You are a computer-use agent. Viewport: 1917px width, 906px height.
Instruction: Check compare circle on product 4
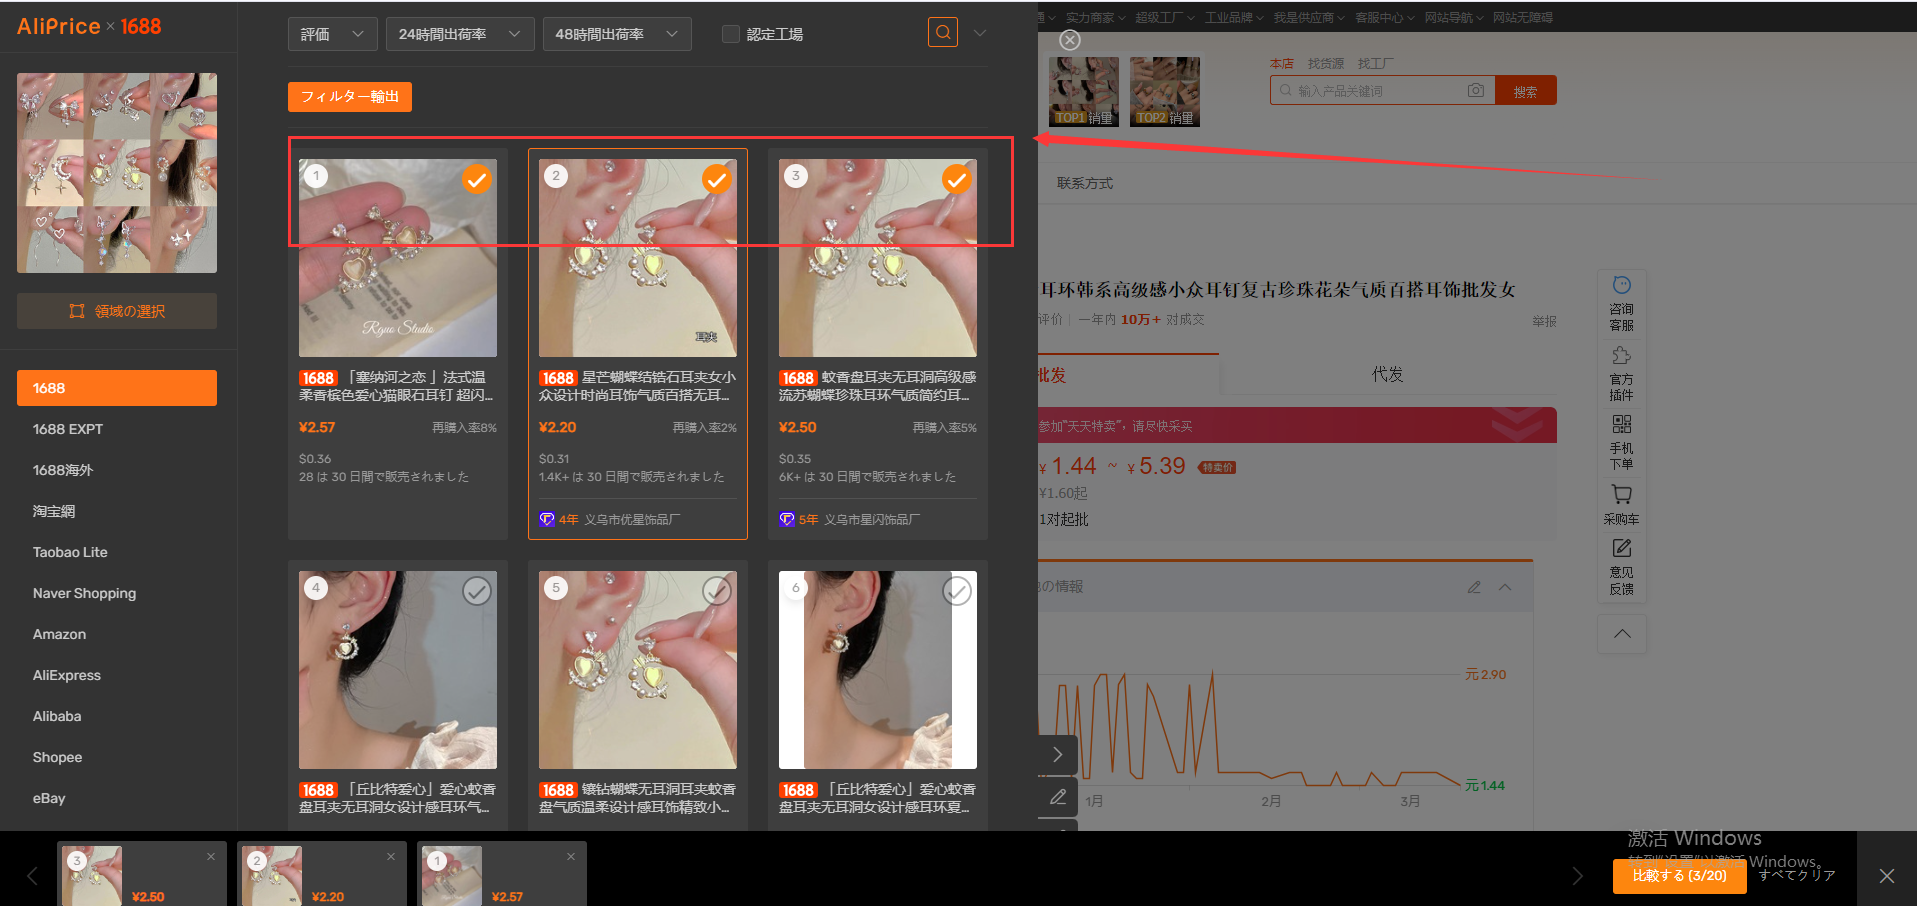(x=477, y=591)
